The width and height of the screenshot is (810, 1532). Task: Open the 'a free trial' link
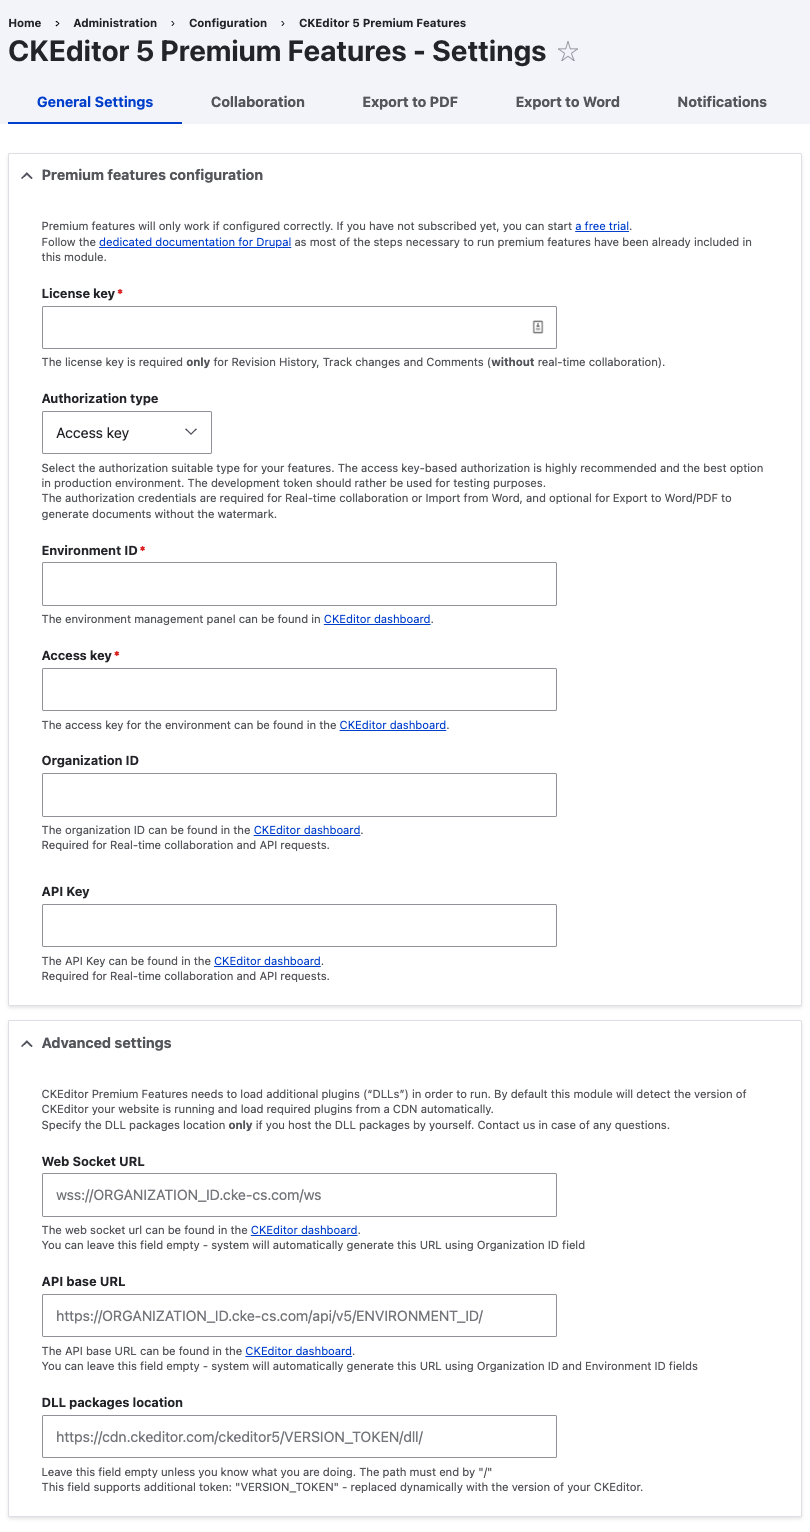point(601,226)
